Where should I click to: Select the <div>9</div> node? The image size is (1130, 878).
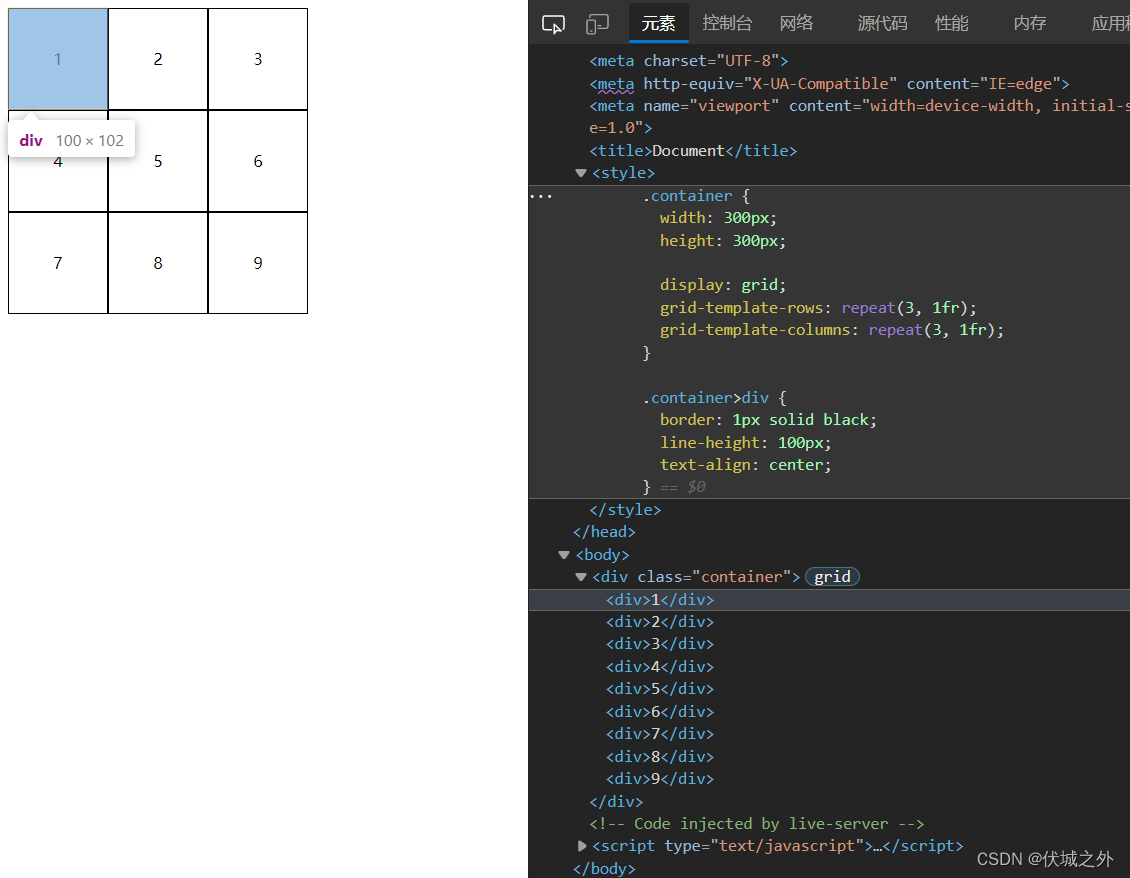point(659,779)
